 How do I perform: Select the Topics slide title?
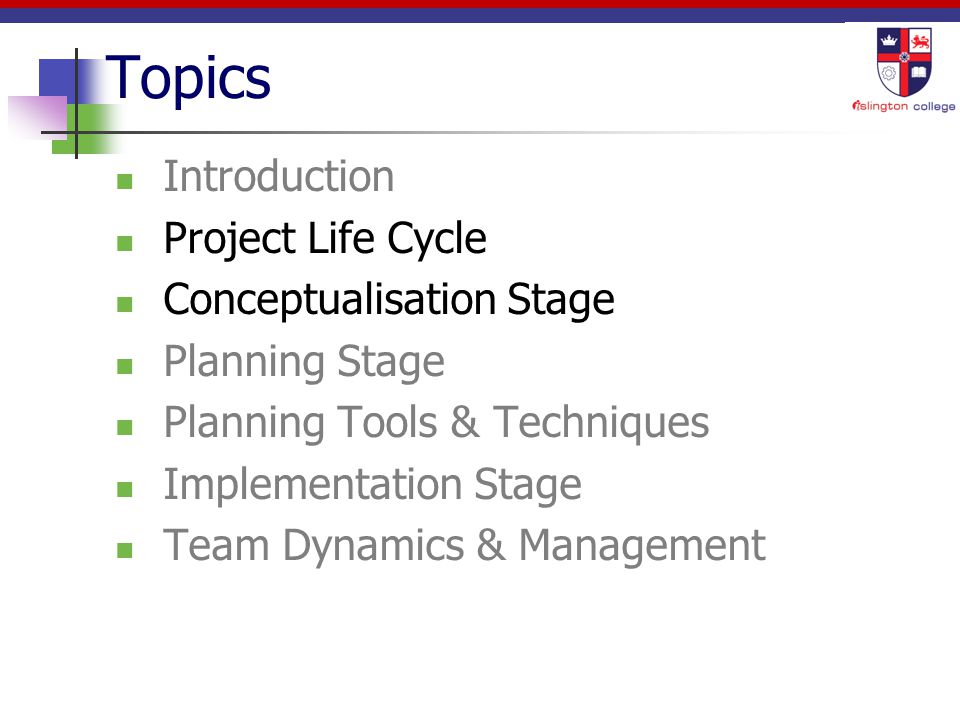tap(188, 78)
